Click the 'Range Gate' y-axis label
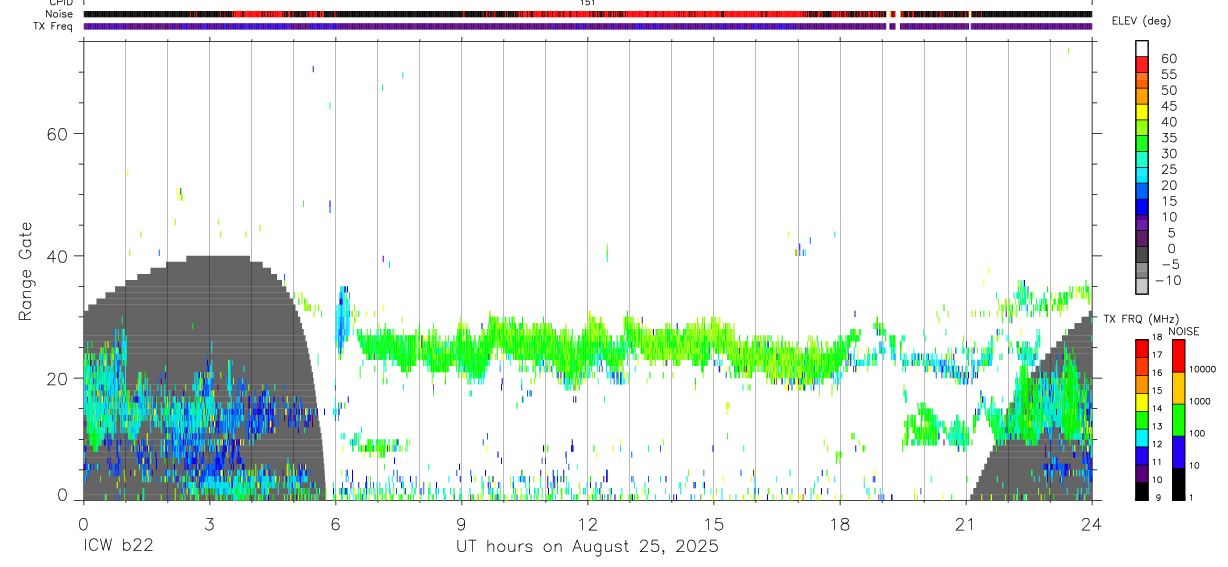This screenshot has width=1228, height=567. click(x=27, y=273)
